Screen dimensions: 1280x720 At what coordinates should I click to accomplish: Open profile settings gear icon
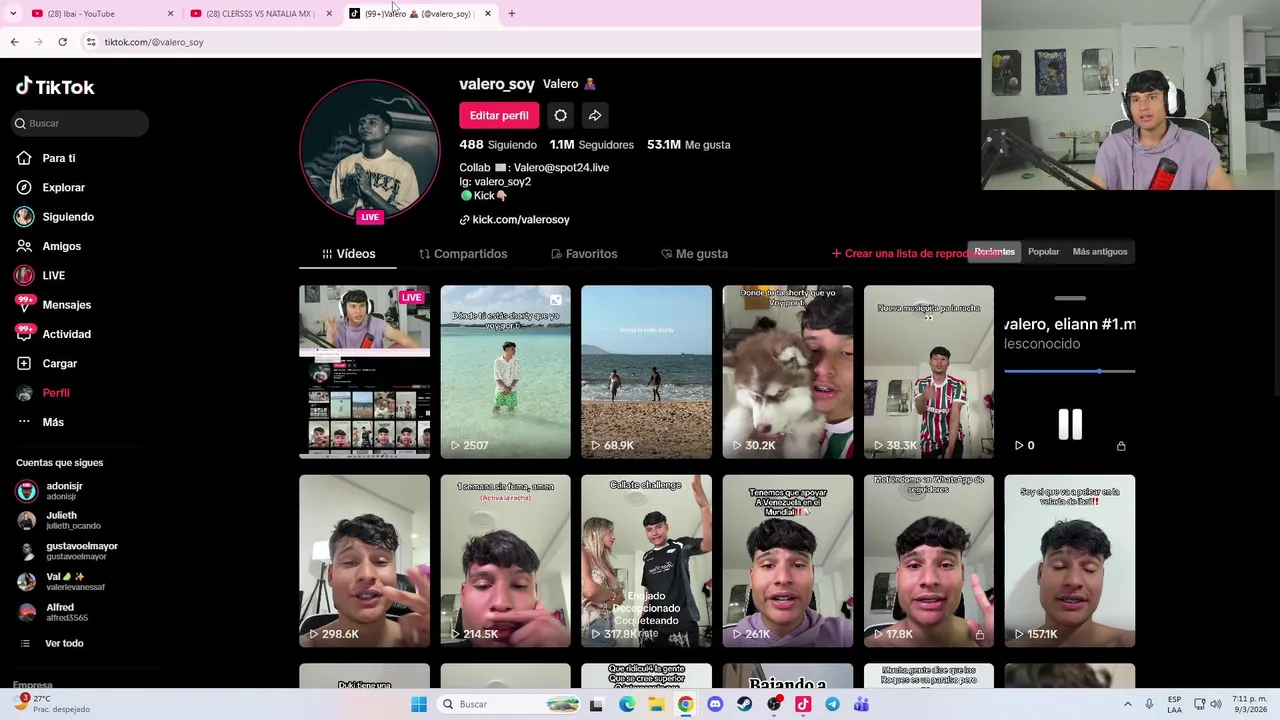tap(561, 115)
